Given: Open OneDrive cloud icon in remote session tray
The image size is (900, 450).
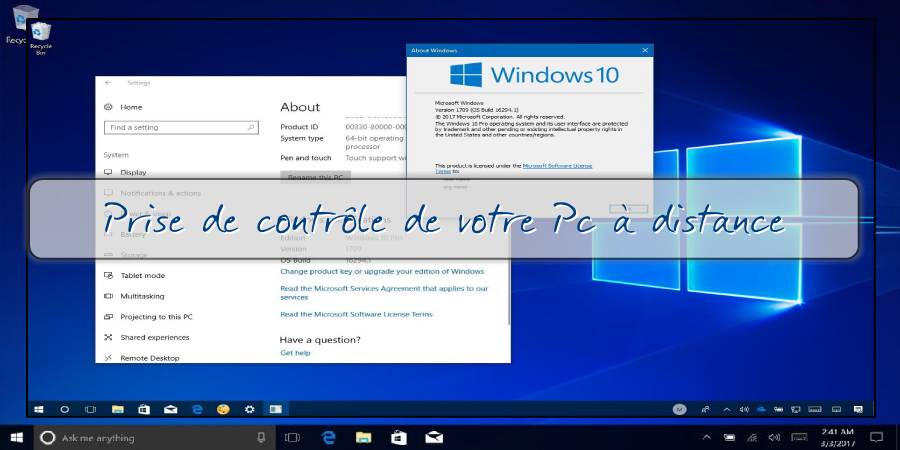Looking at the screenshot, I should click(x=761, y=409).
